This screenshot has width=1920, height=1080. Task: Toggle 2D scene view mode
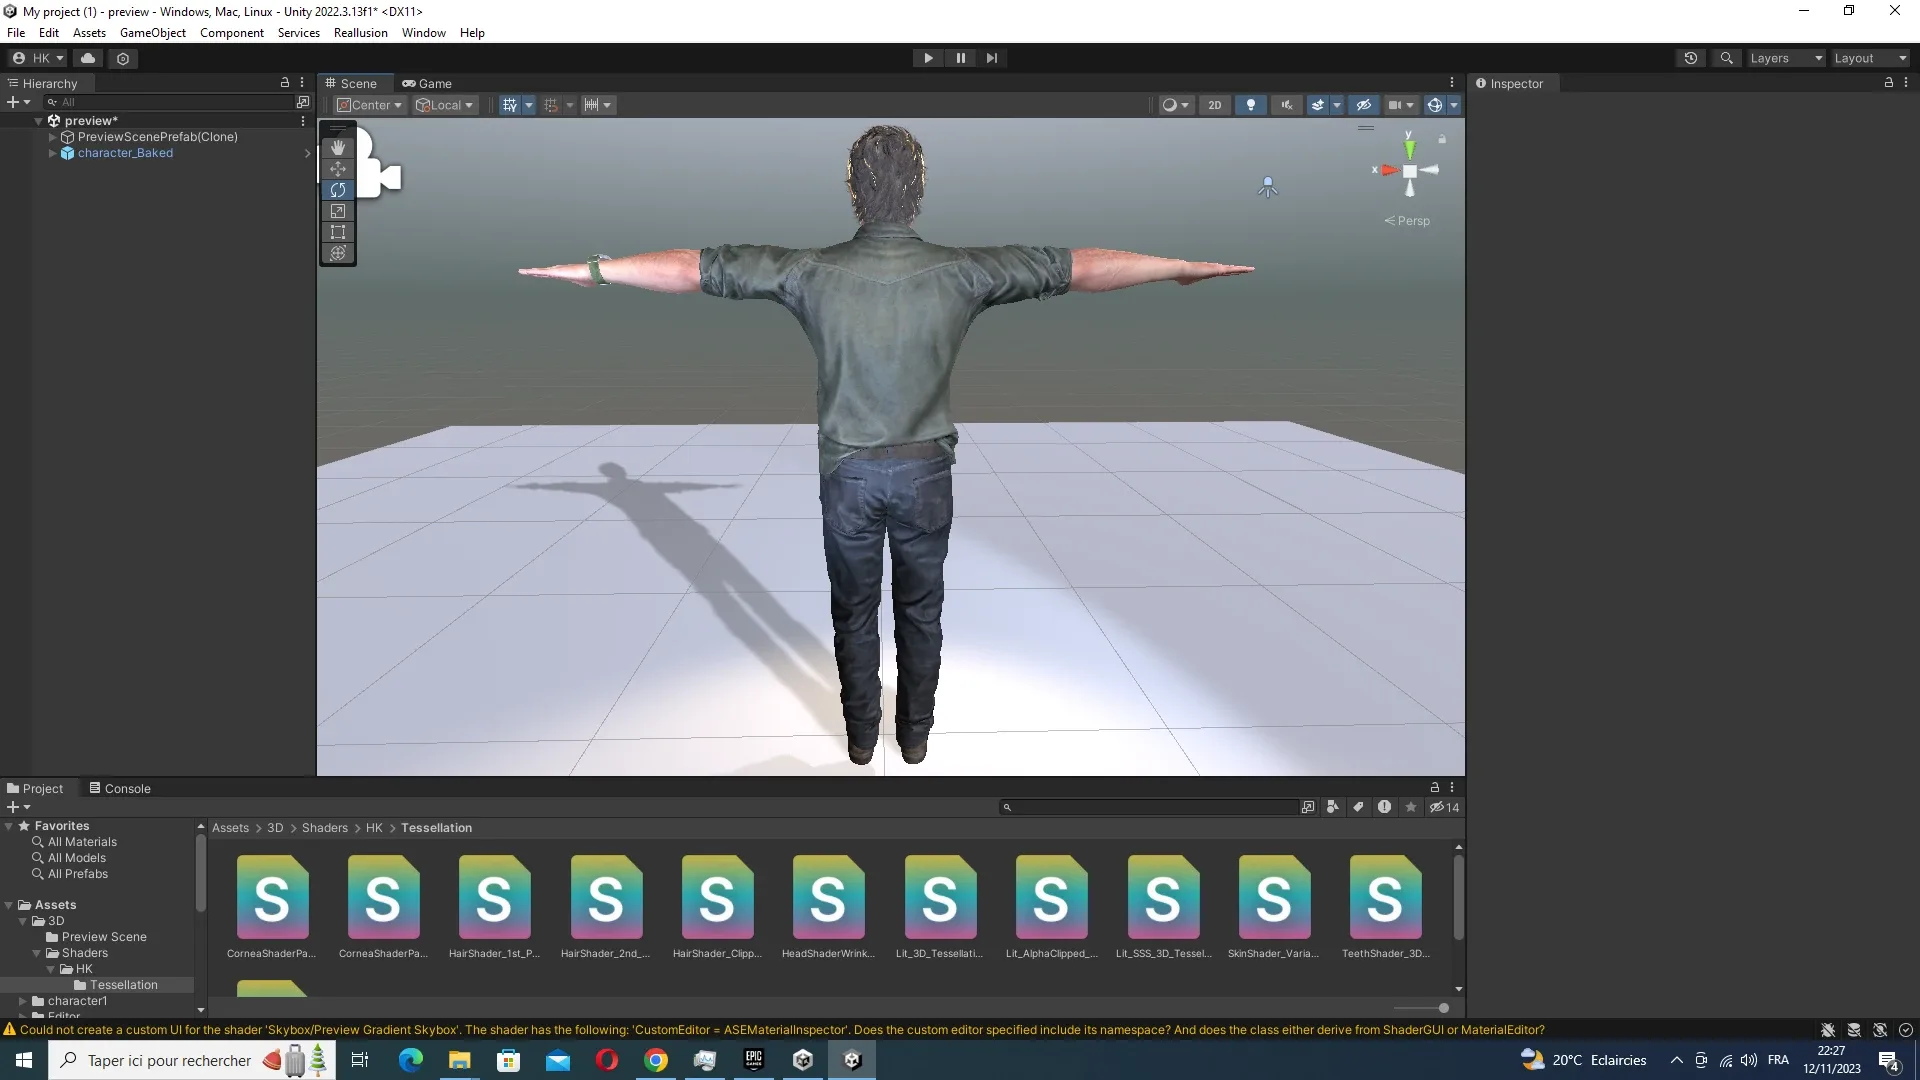coord(1215,105)
